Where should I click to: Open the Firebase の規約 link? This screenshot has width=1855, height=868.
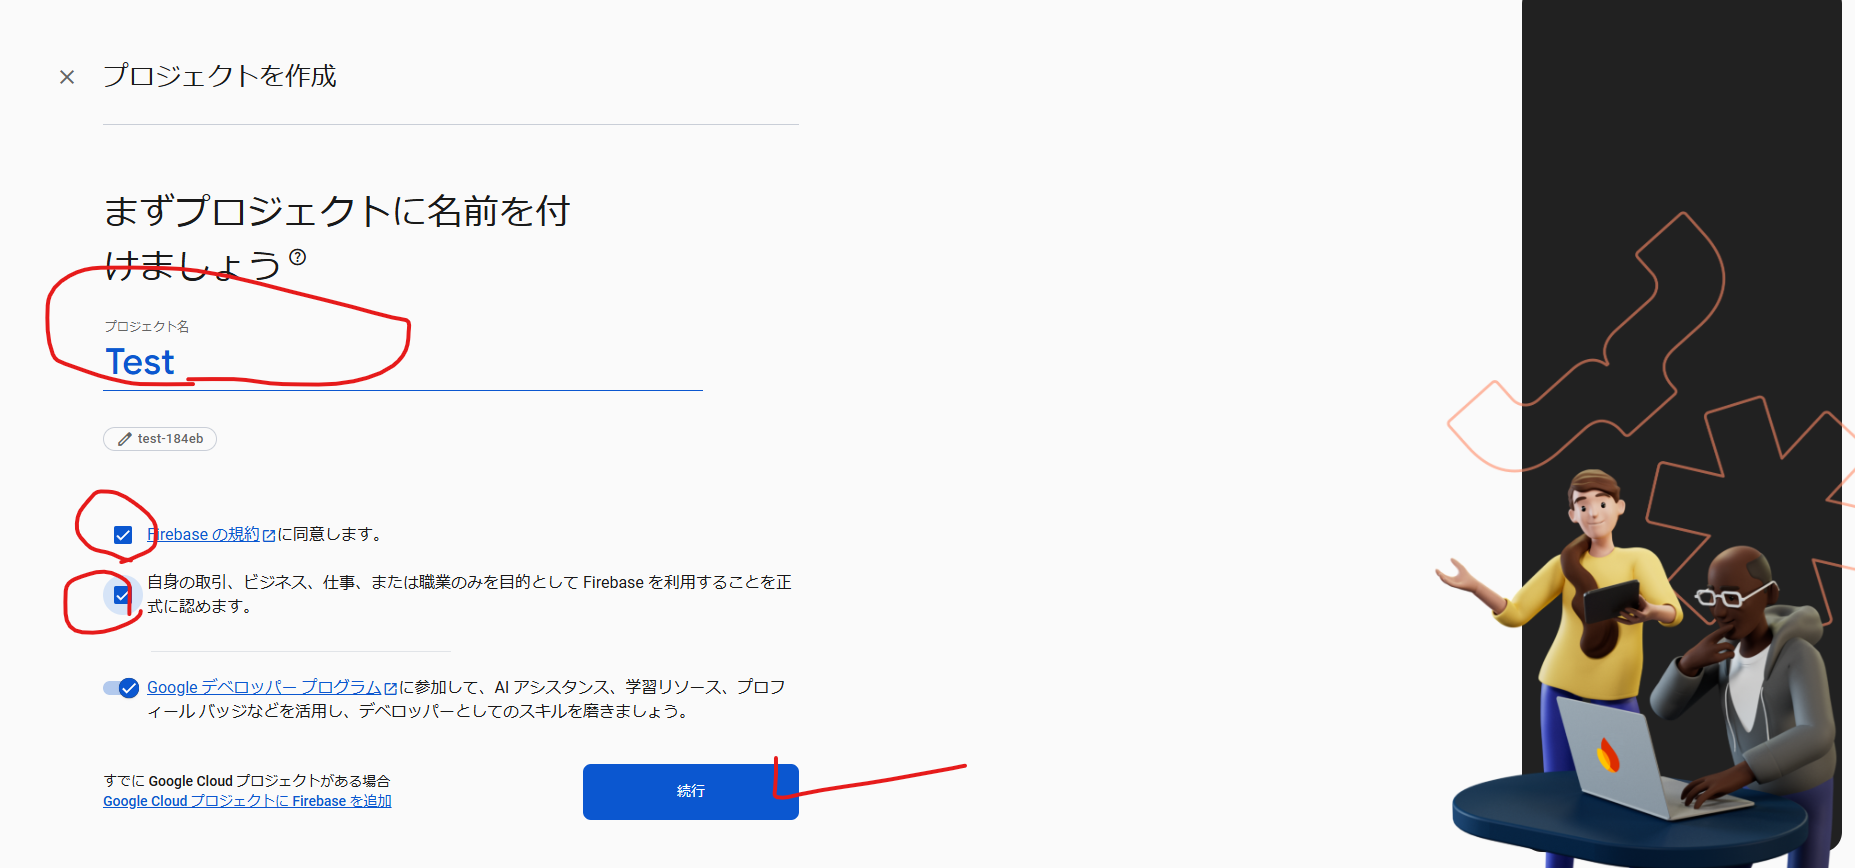click(x=204, y=535)
